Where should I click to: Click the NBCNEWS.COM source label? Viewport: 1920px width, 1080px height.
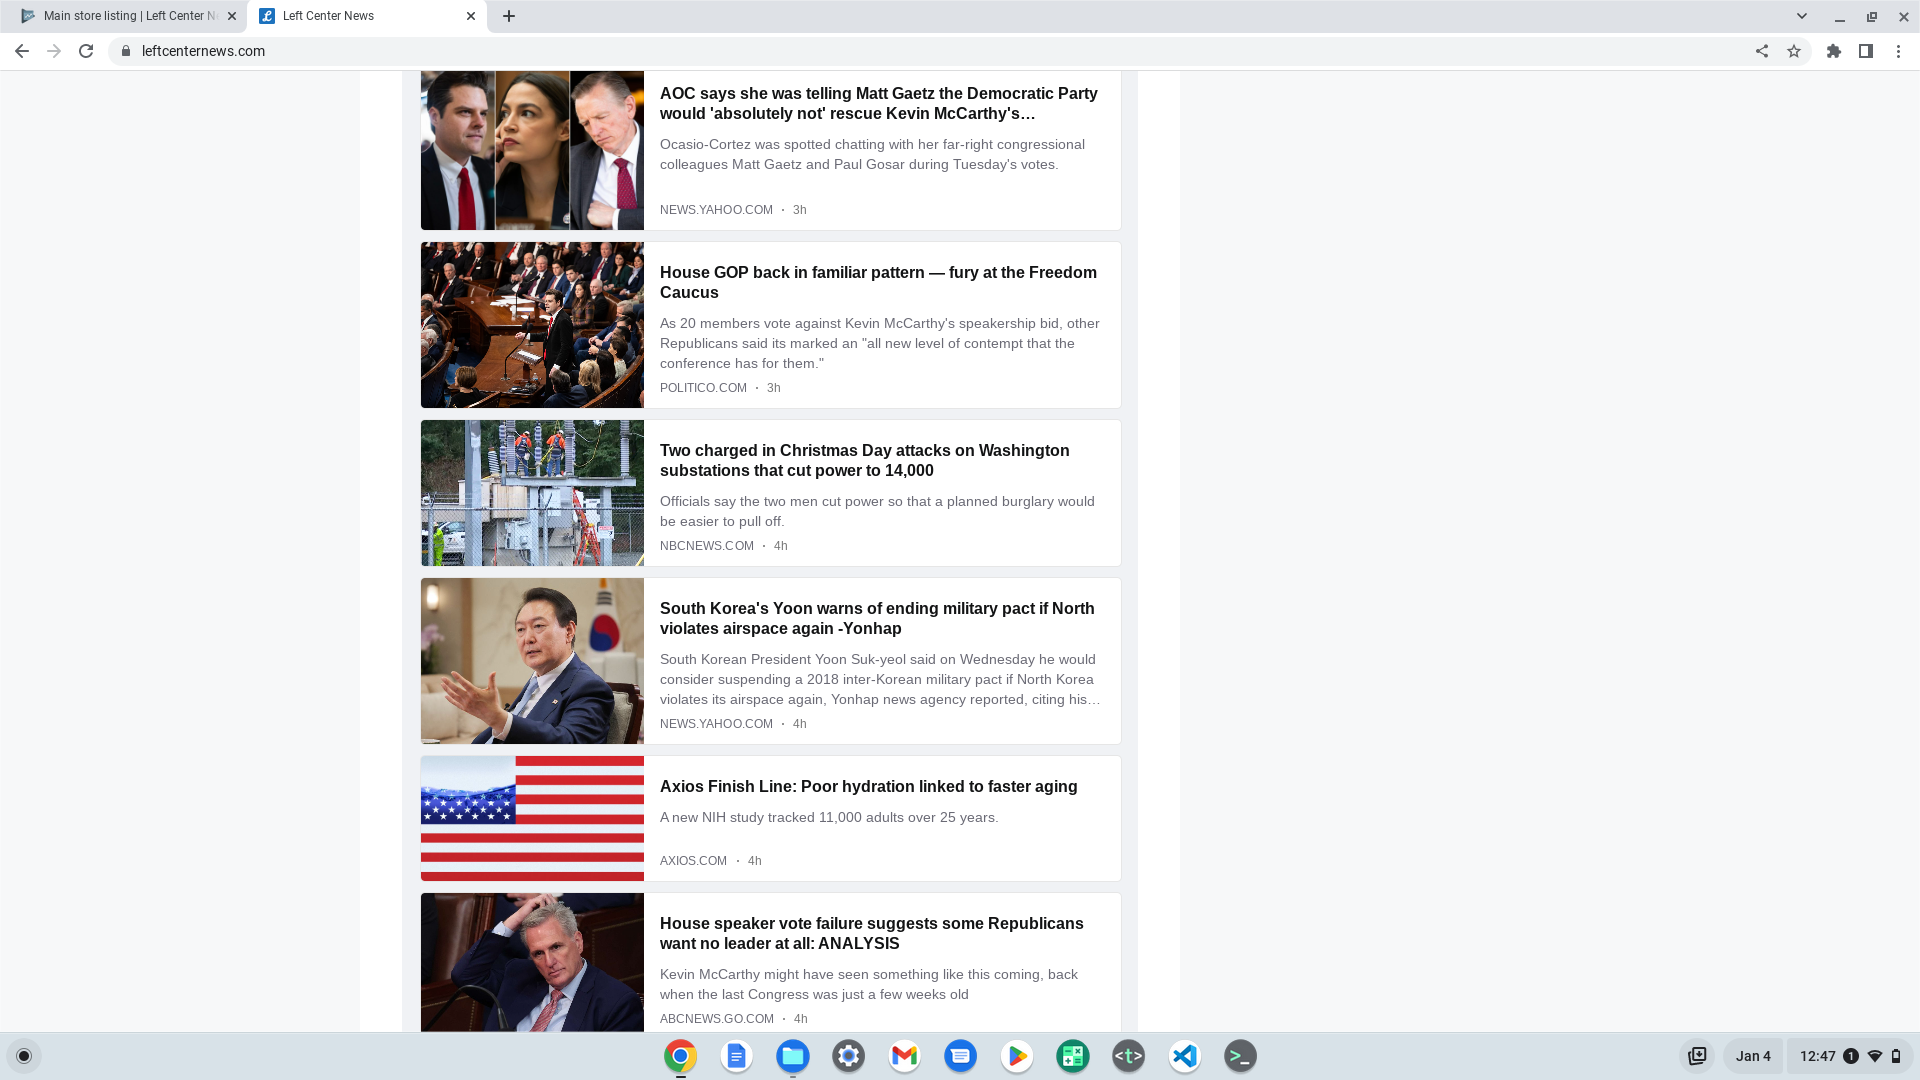tap(707, 546)
